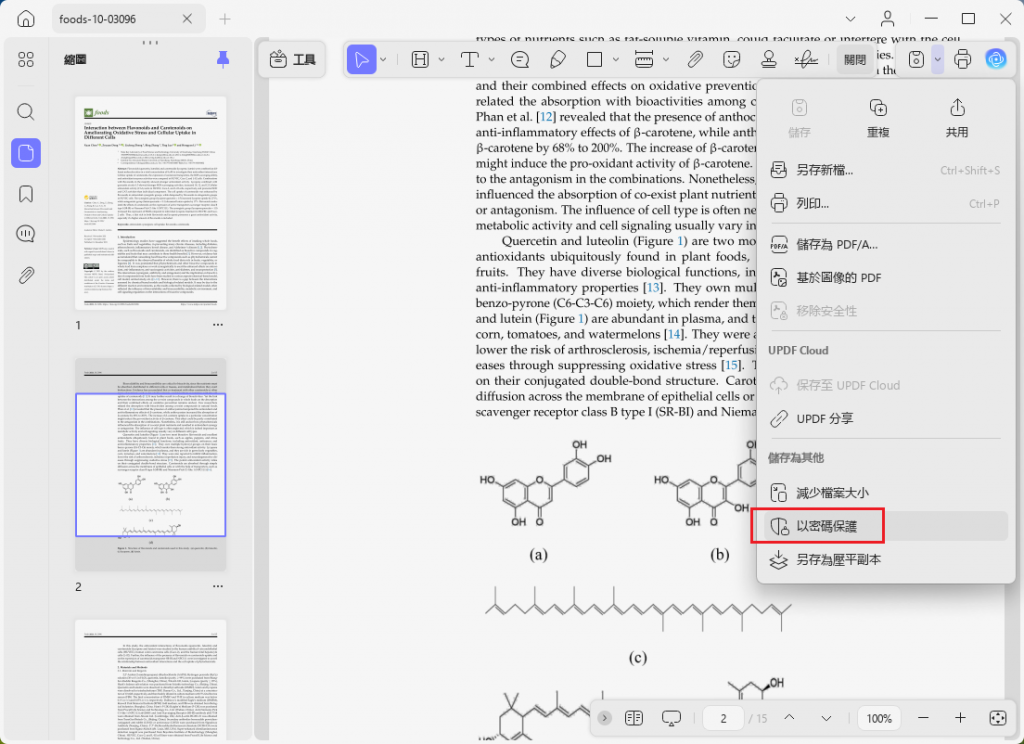Open the sticker annotation tool
The image size is (1024, 744).
point(731,59)
